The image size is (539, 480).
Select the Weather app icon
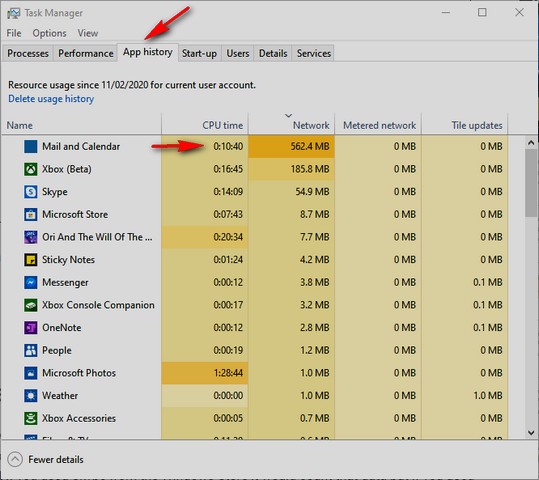(x=31, y=396)
